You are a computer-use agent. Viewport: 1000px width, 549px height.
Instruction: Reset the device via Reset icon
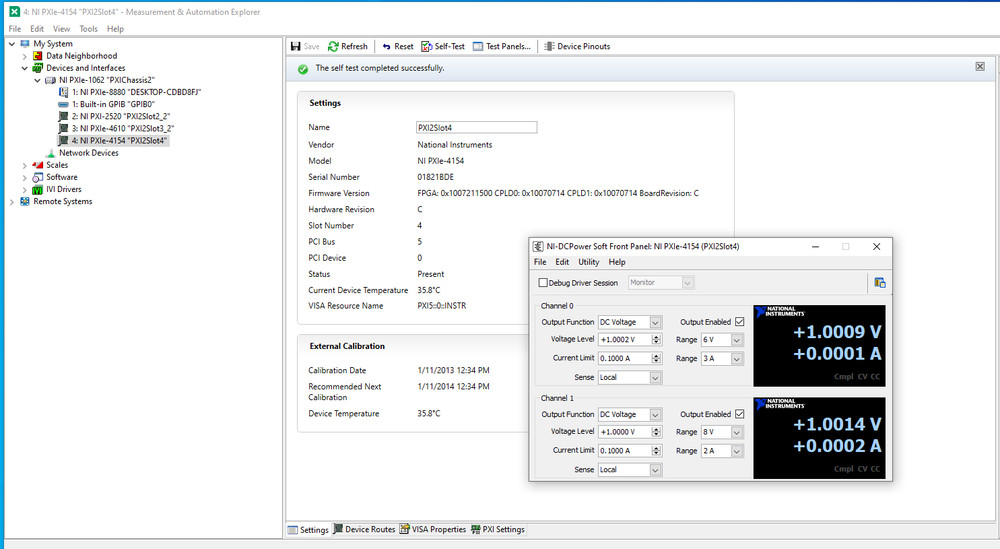[x=386, y=47]
